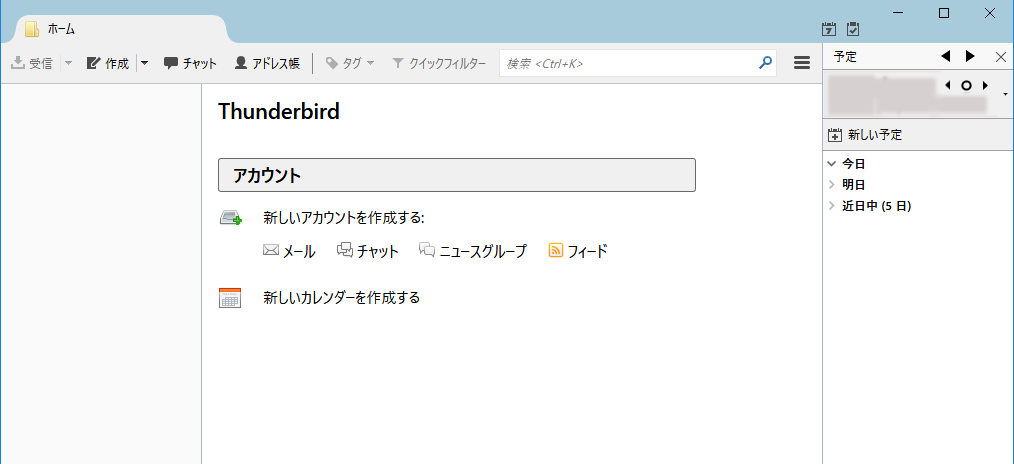Viewport: 1014px width, 464px height.
Task: Create a チャット account link
Action: pyautogui.click(x=368, y=251)
